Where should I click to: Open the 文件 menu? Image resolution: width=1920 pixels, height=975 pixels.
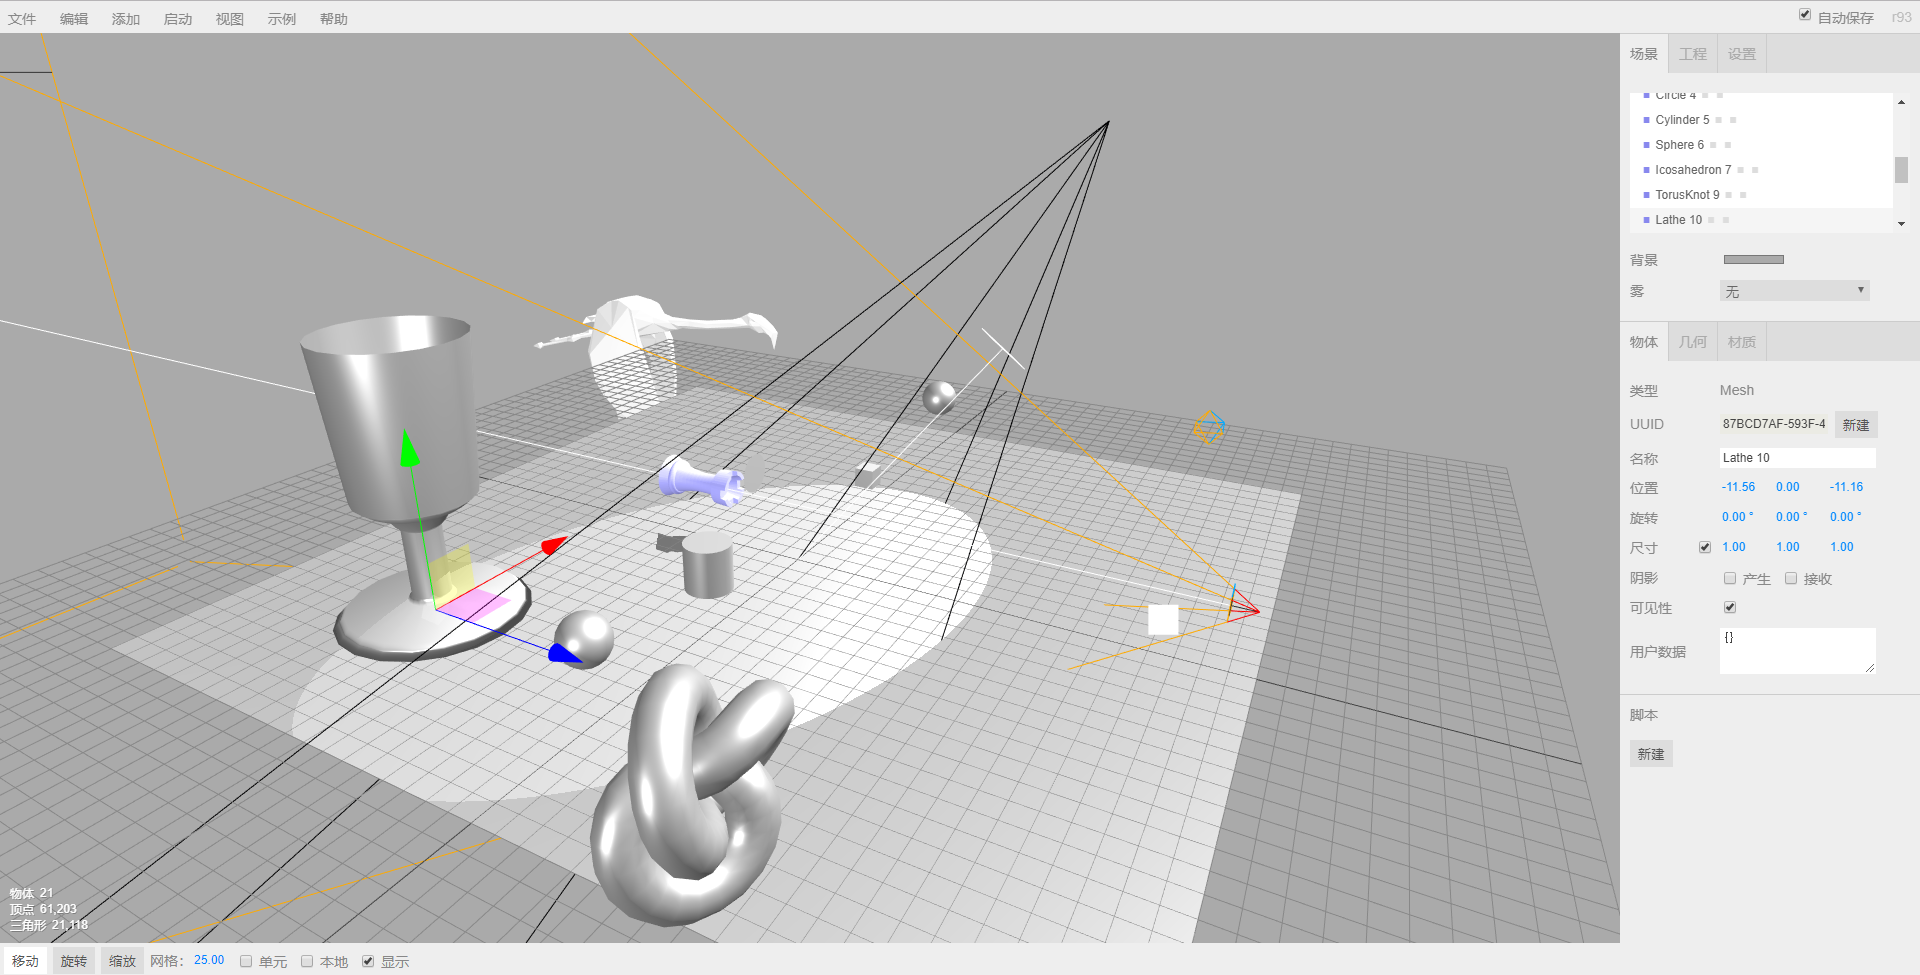coord(22,19)
